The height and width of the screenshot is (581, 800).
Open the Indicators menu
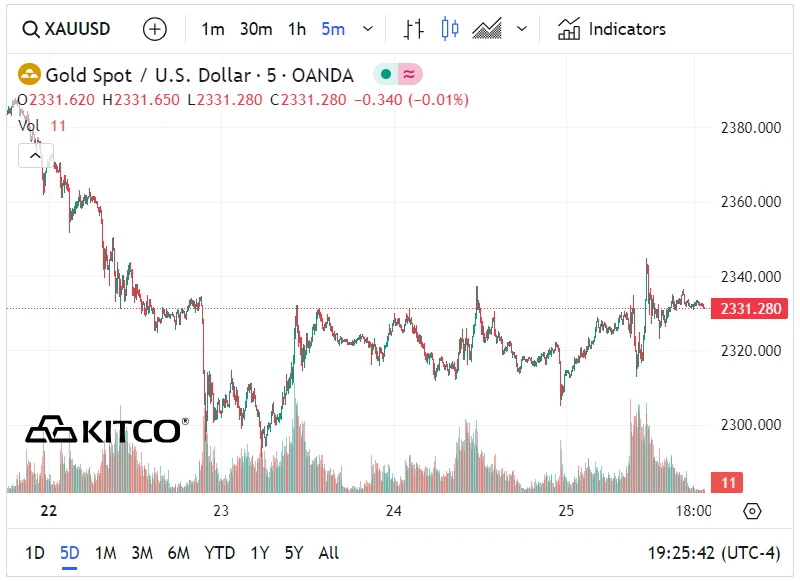612,29
